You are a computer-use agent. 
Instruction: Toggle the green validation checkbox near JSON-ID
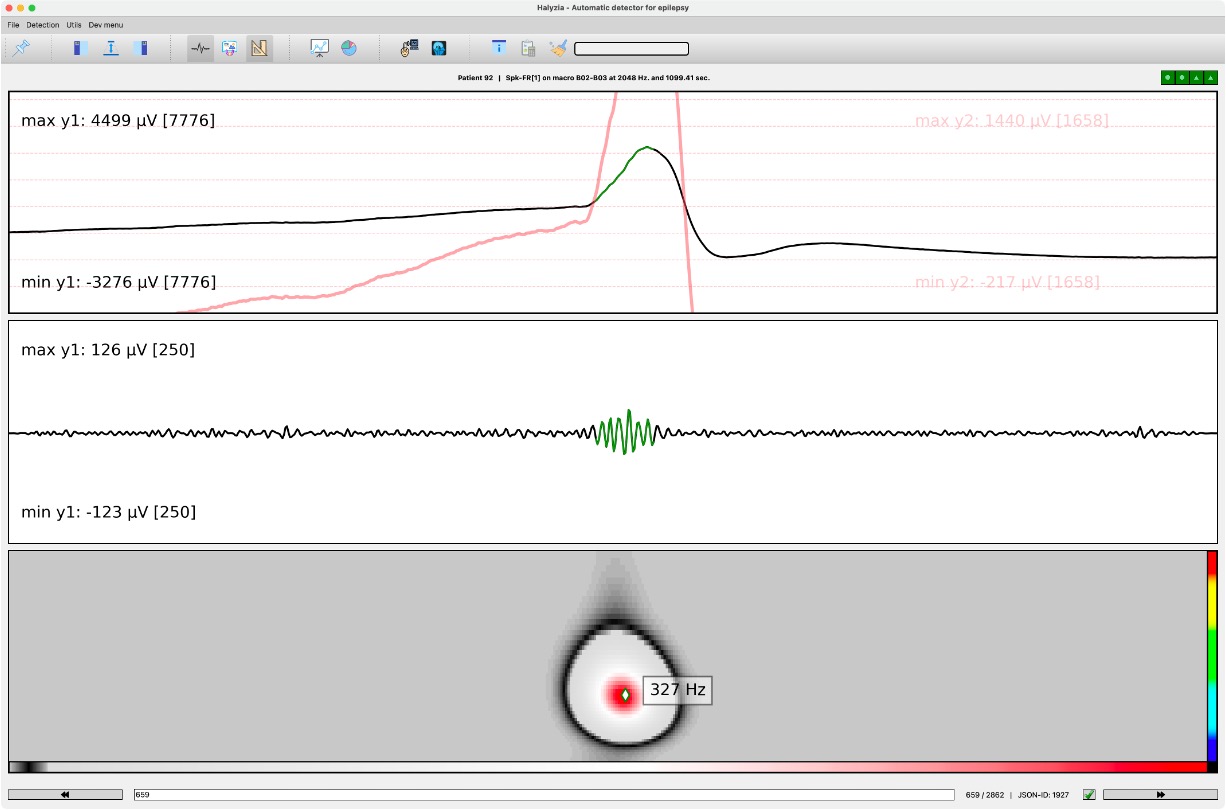1089,795
